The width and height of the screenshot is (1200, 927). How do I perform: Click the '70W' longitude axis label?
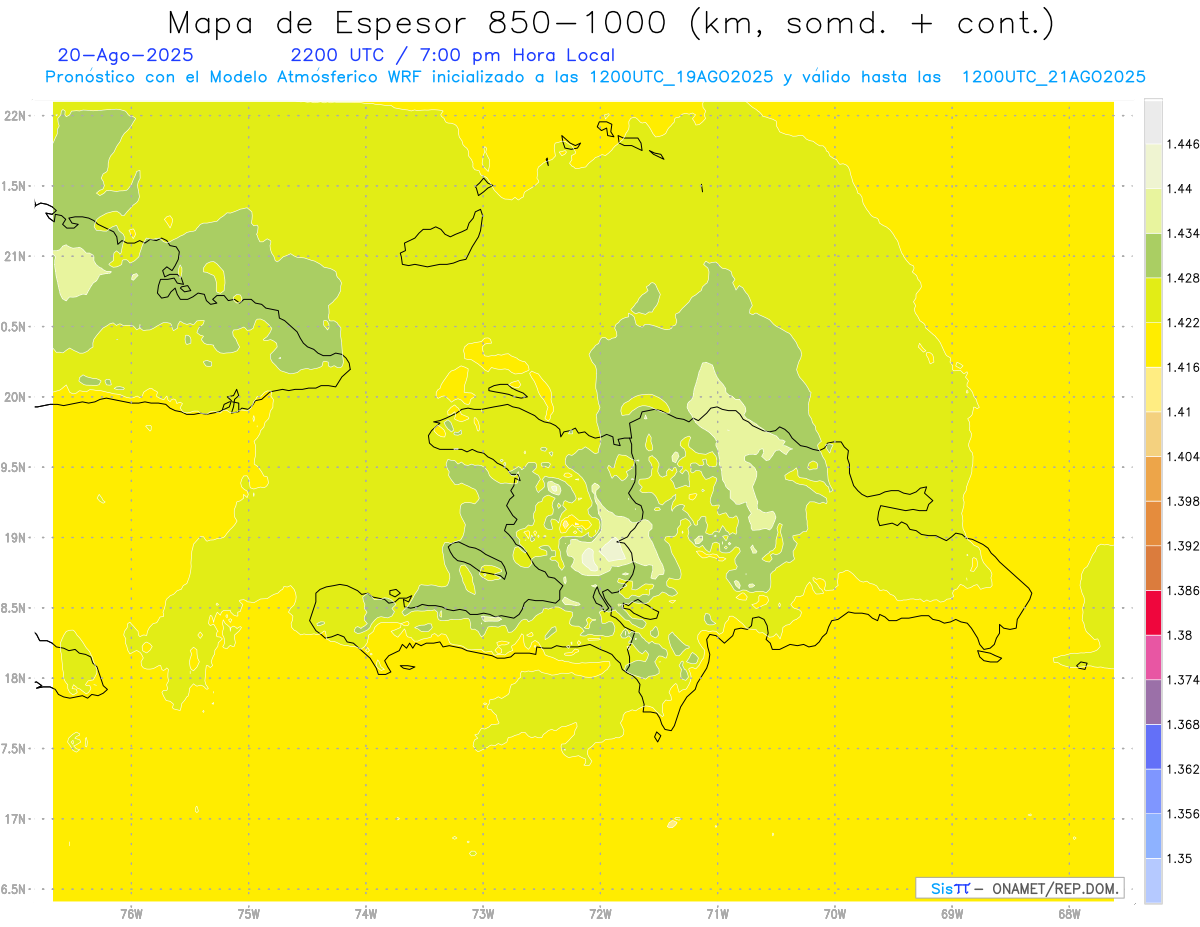pyautogui.click(x=835, y=913)
